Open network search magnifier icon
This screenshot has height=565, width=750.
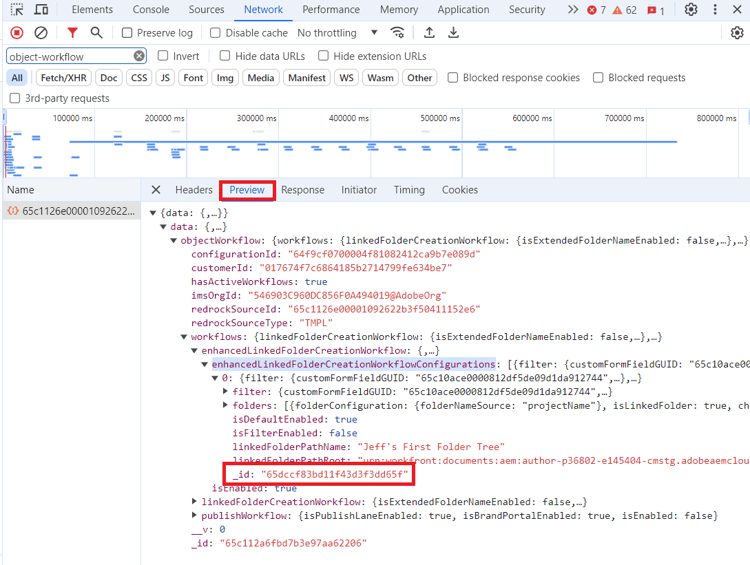(x=96, y=33)
